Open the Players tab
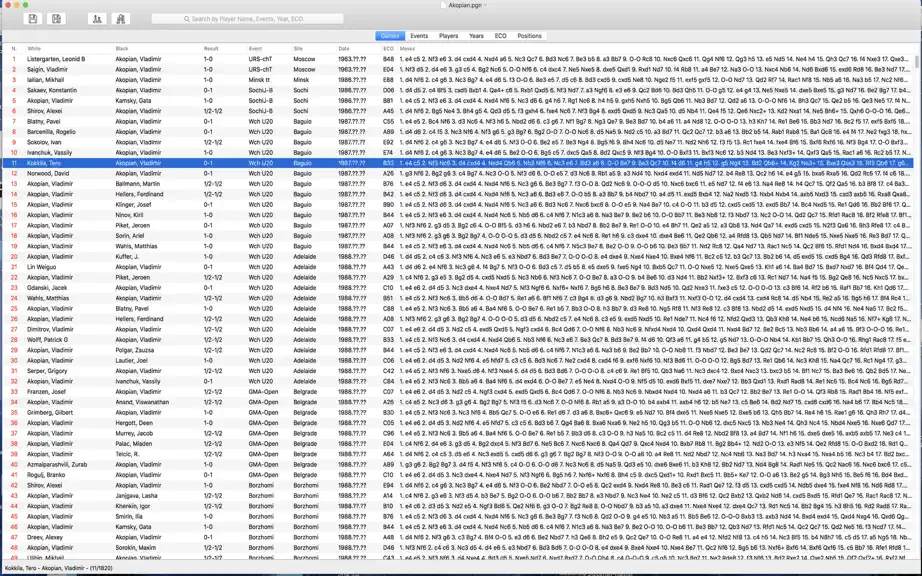 (x=449, y=36)
